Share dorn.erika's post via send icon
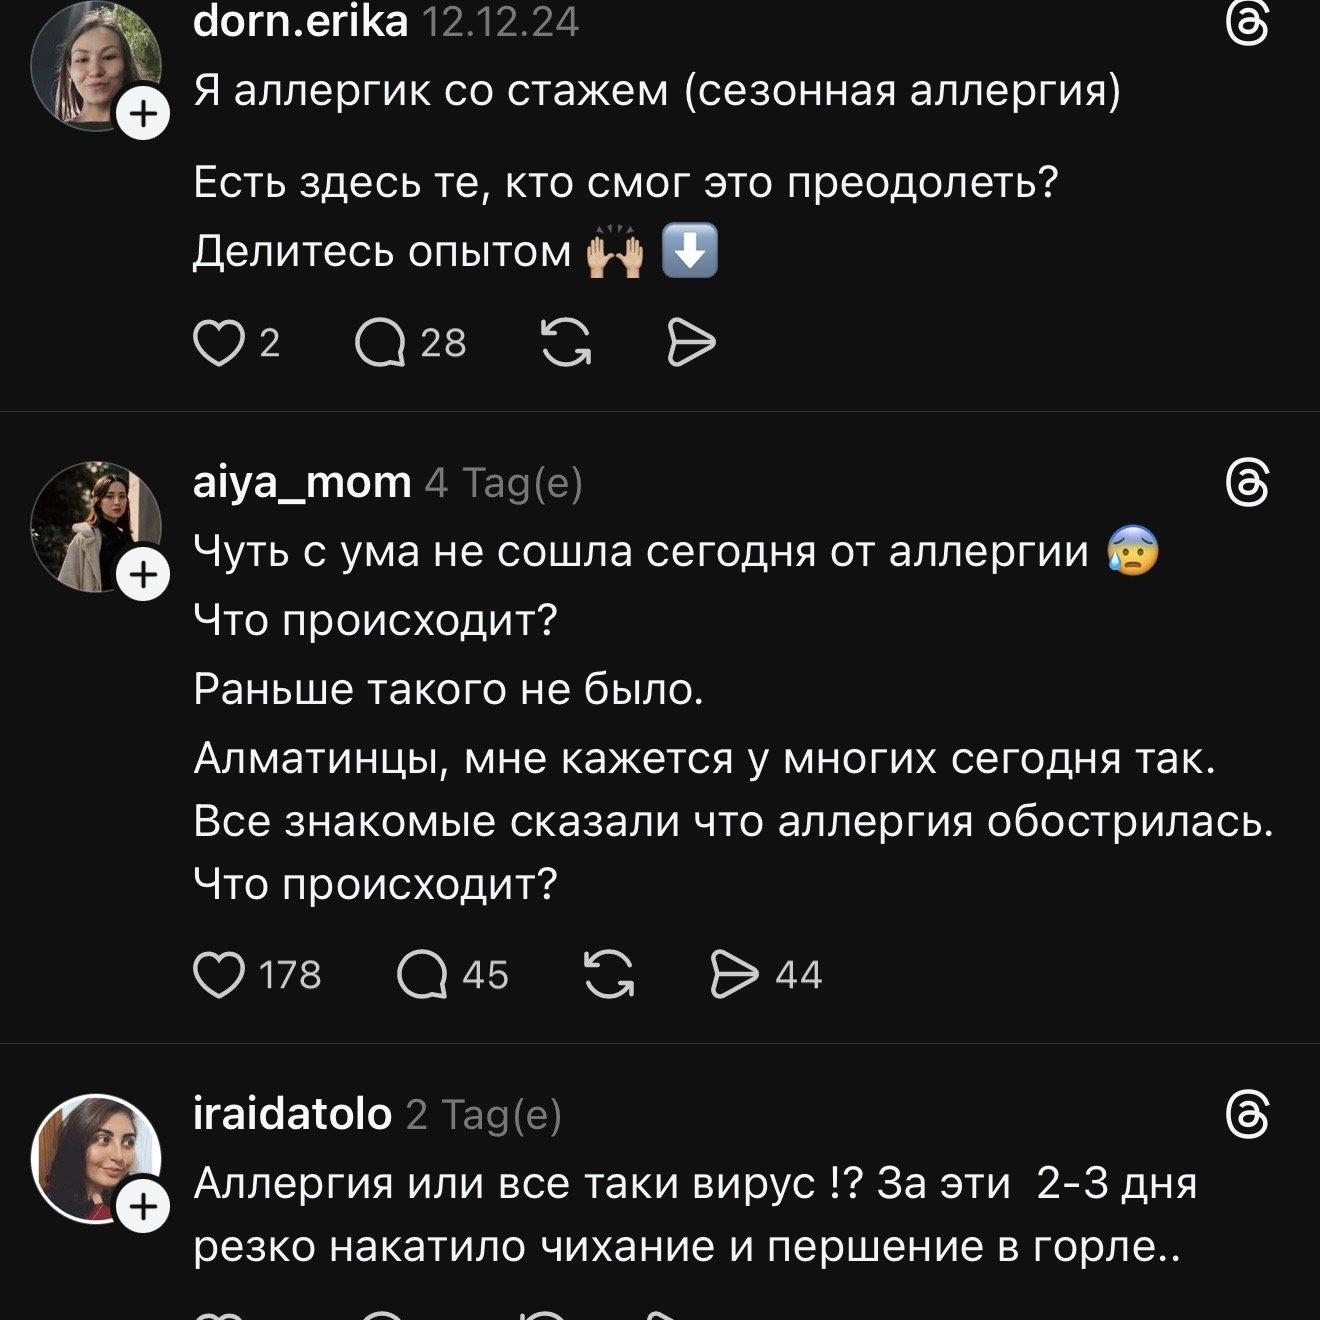The width and height of the screenshot is (1320, 1320). coord(691,343)
